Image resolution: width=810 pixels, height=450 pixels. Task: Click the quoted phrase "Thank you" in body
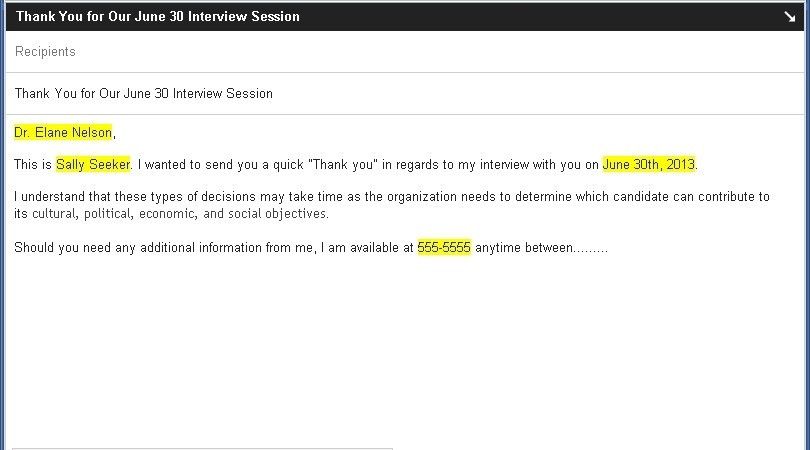tap(343, 165)
